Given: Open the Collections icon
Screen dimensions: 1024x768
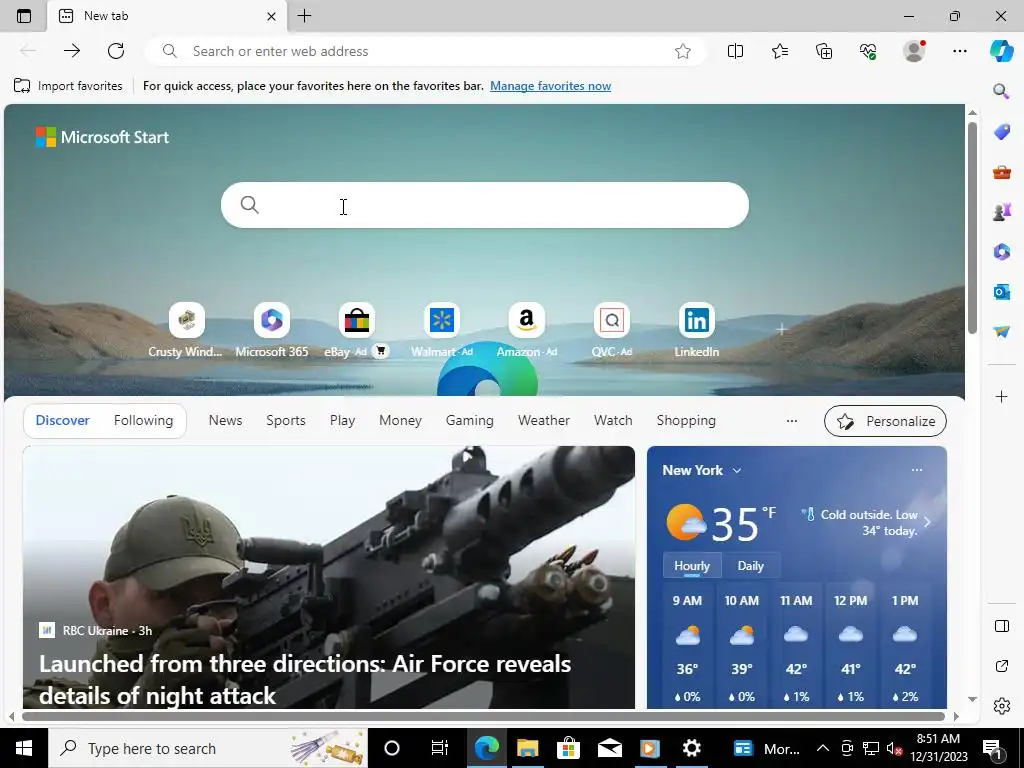Looking at the screenshot, I should point(824,51).
